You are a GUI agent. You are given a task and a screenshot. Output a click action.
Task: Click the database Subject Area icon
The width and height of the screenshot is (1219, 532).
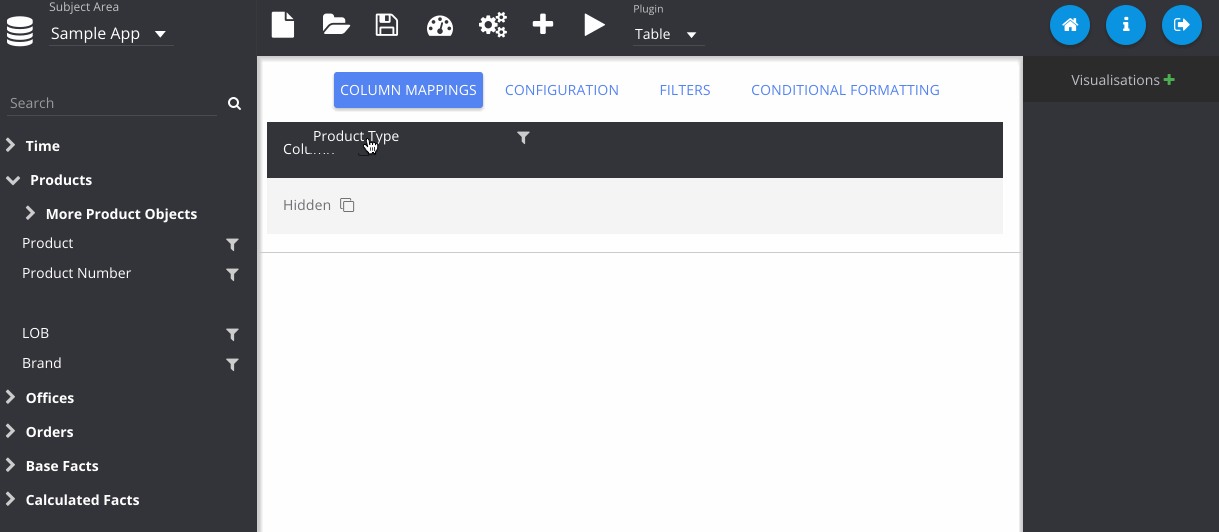point(20,32)
